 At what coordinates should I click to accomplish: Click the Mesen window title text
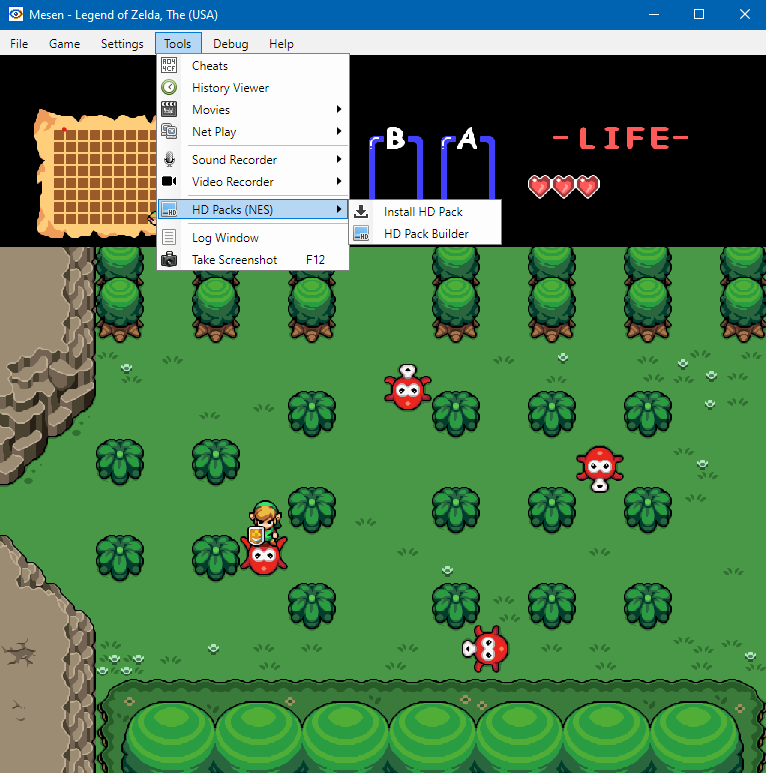click(123, 15)
